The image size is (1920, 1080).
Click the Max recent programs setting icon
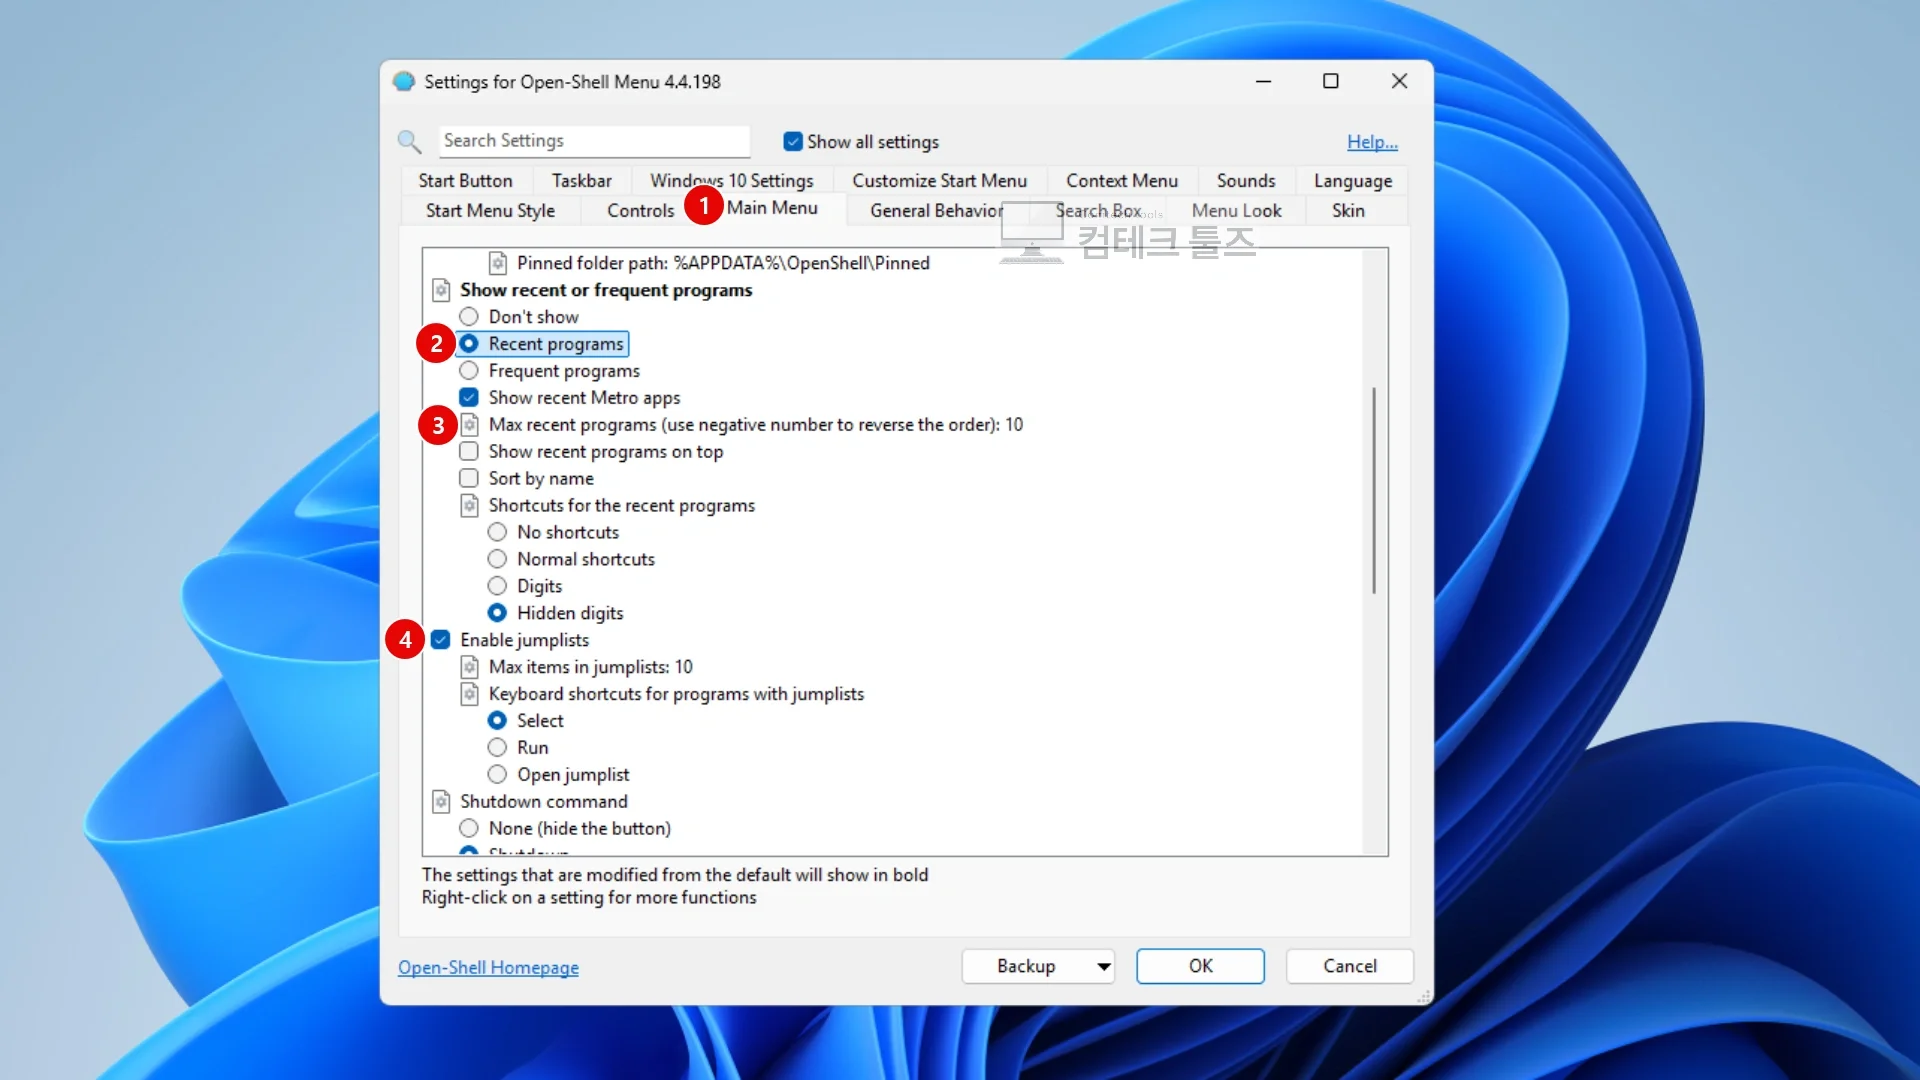470,425
